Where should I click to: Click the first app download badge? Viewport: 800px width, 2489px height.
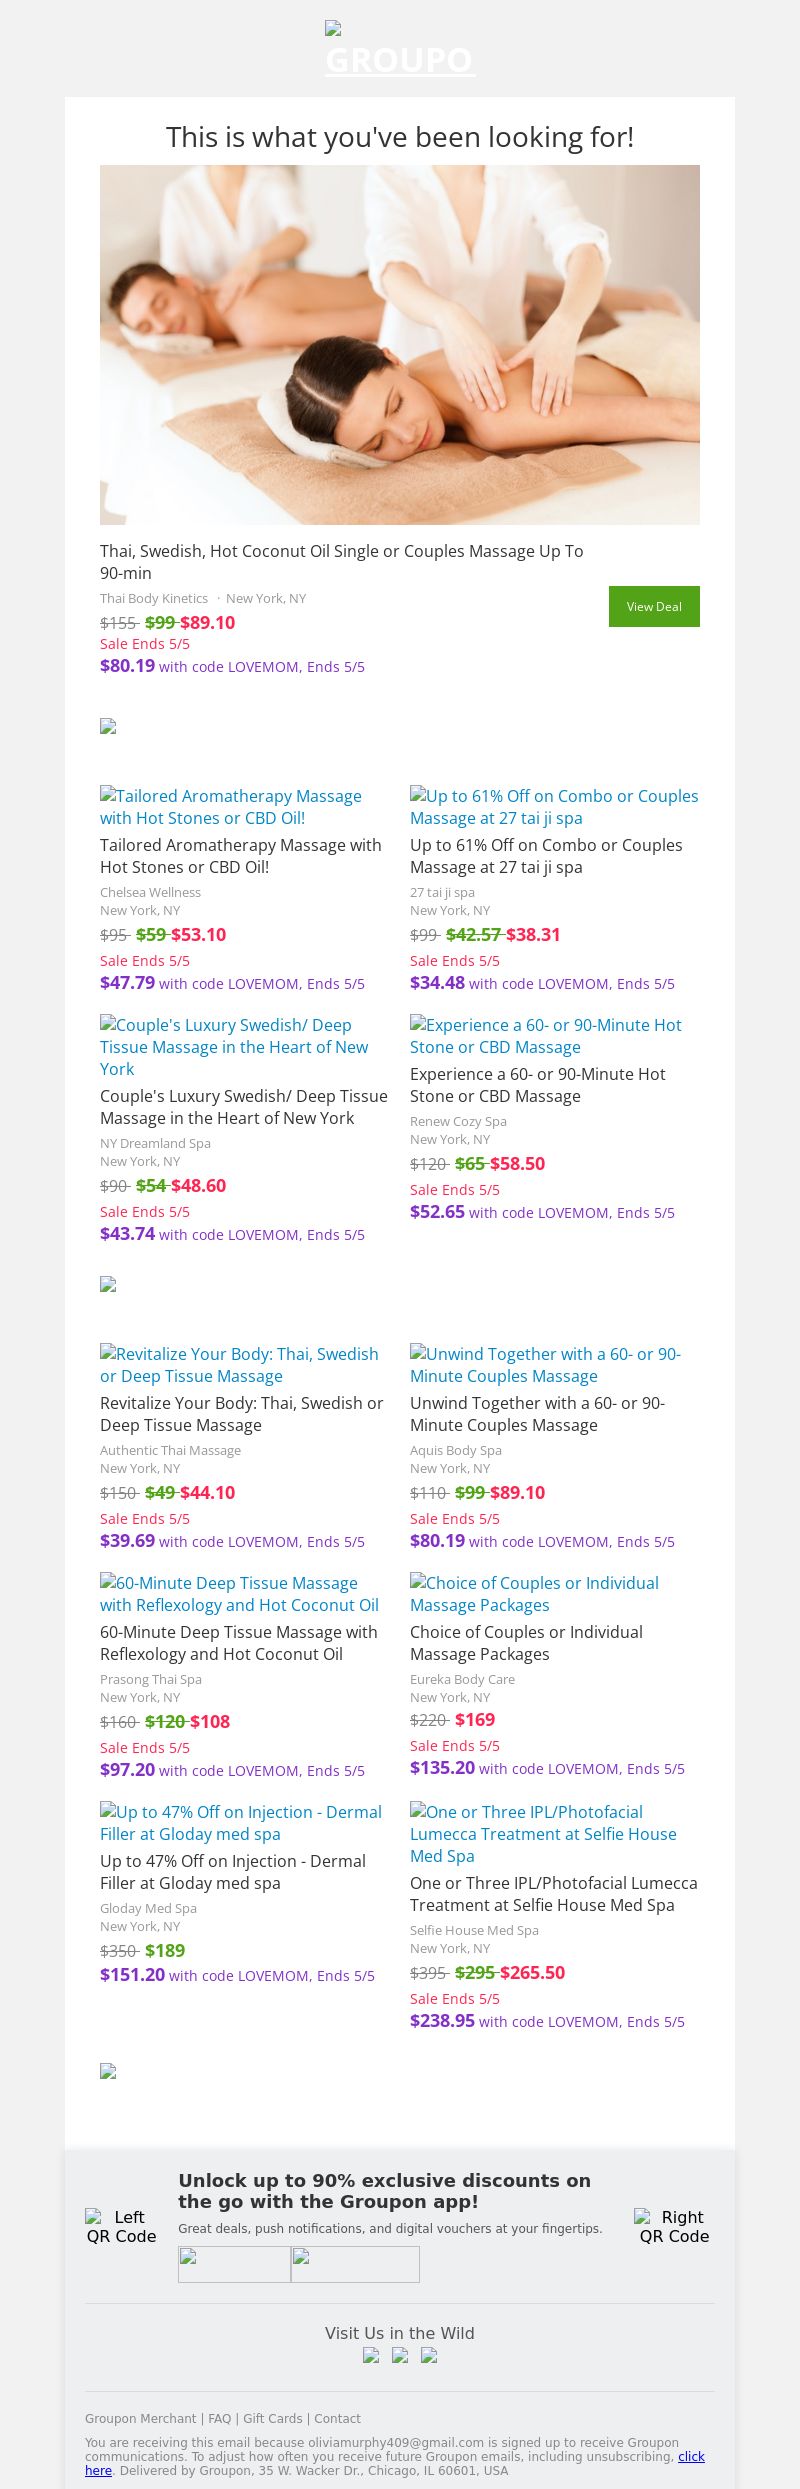pos(234,2264)
